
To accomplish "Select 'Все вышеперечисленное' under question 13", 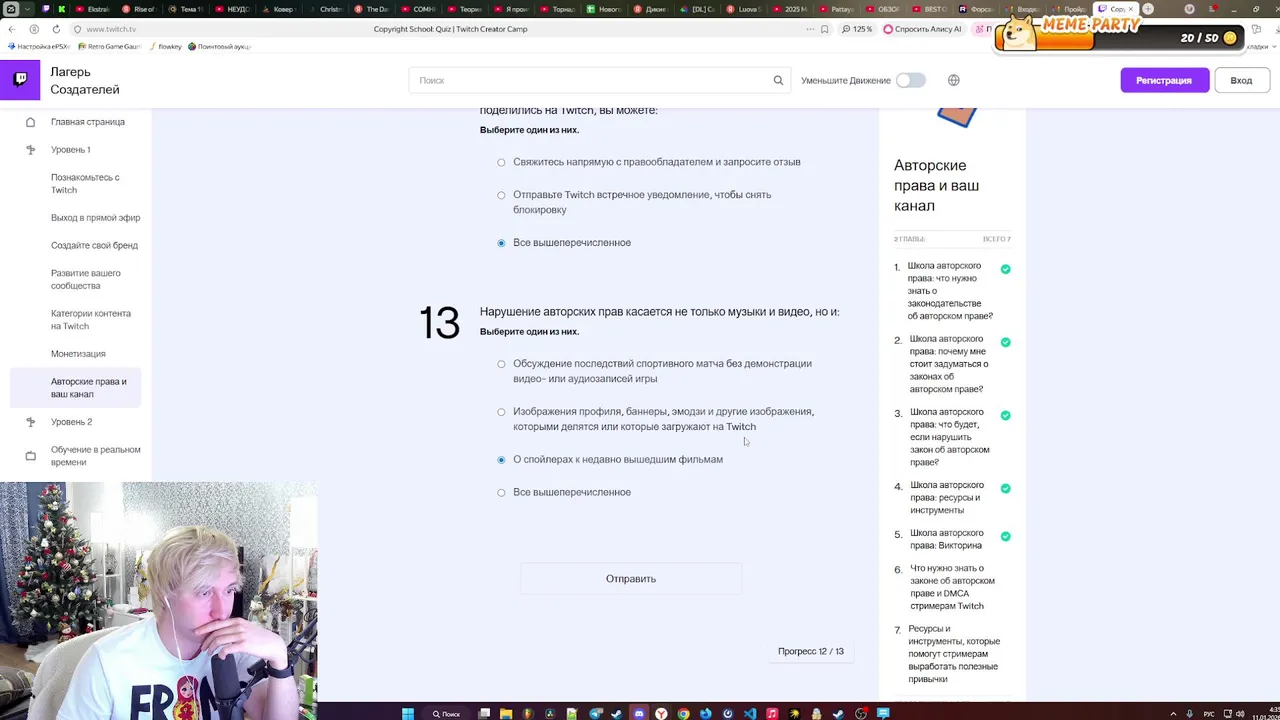I will click(x=501, y=493).
